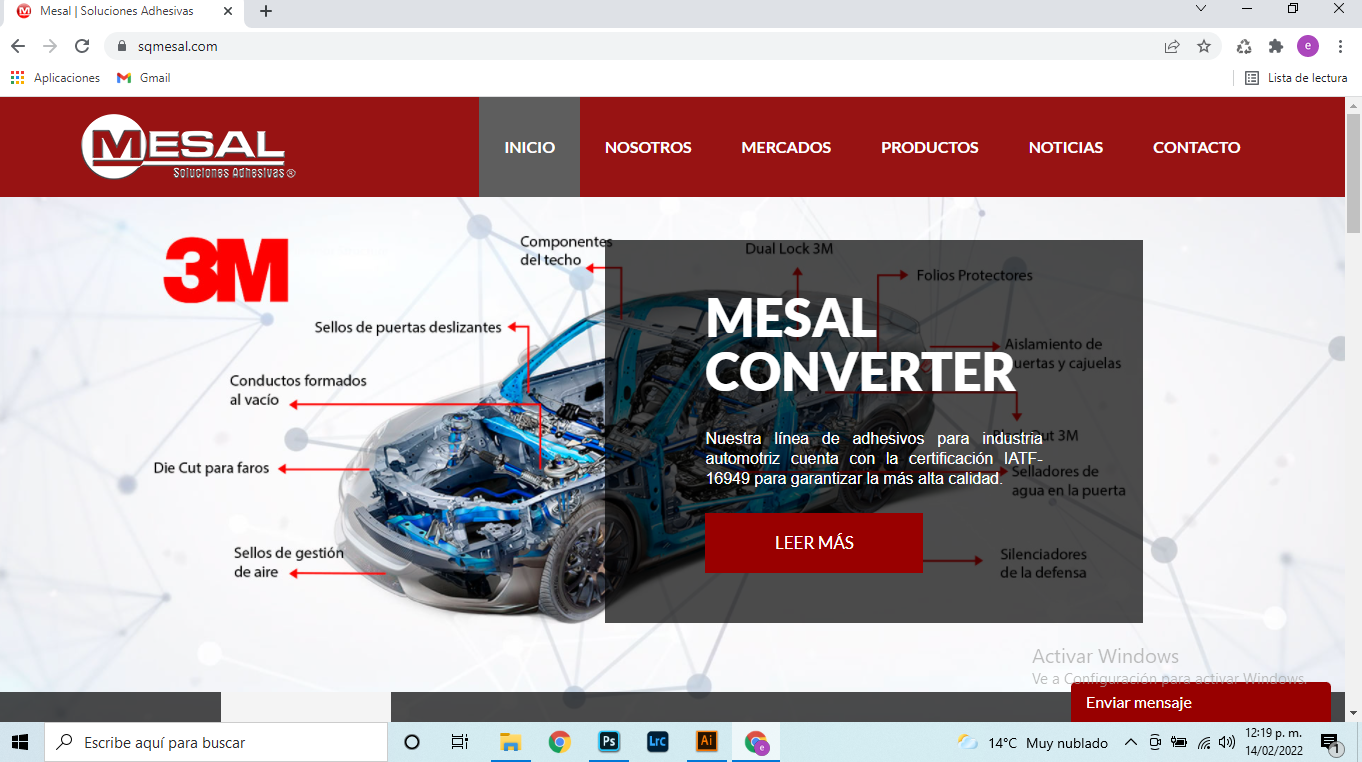Click the volume icon in the system tray
Image resolution: width=1362 pixels, height=762 pixels.
[1225, 742]
